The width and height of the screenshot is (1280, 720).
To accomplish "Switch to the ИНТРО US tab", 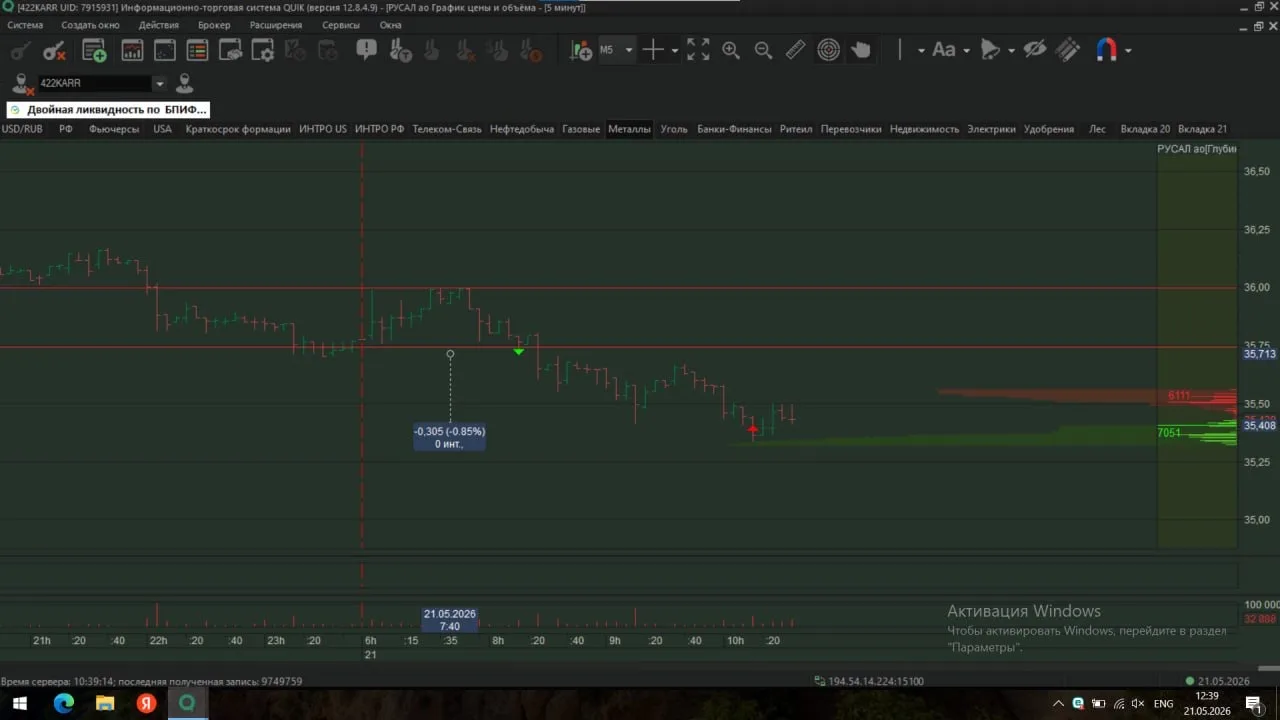I will coord(323,129).
